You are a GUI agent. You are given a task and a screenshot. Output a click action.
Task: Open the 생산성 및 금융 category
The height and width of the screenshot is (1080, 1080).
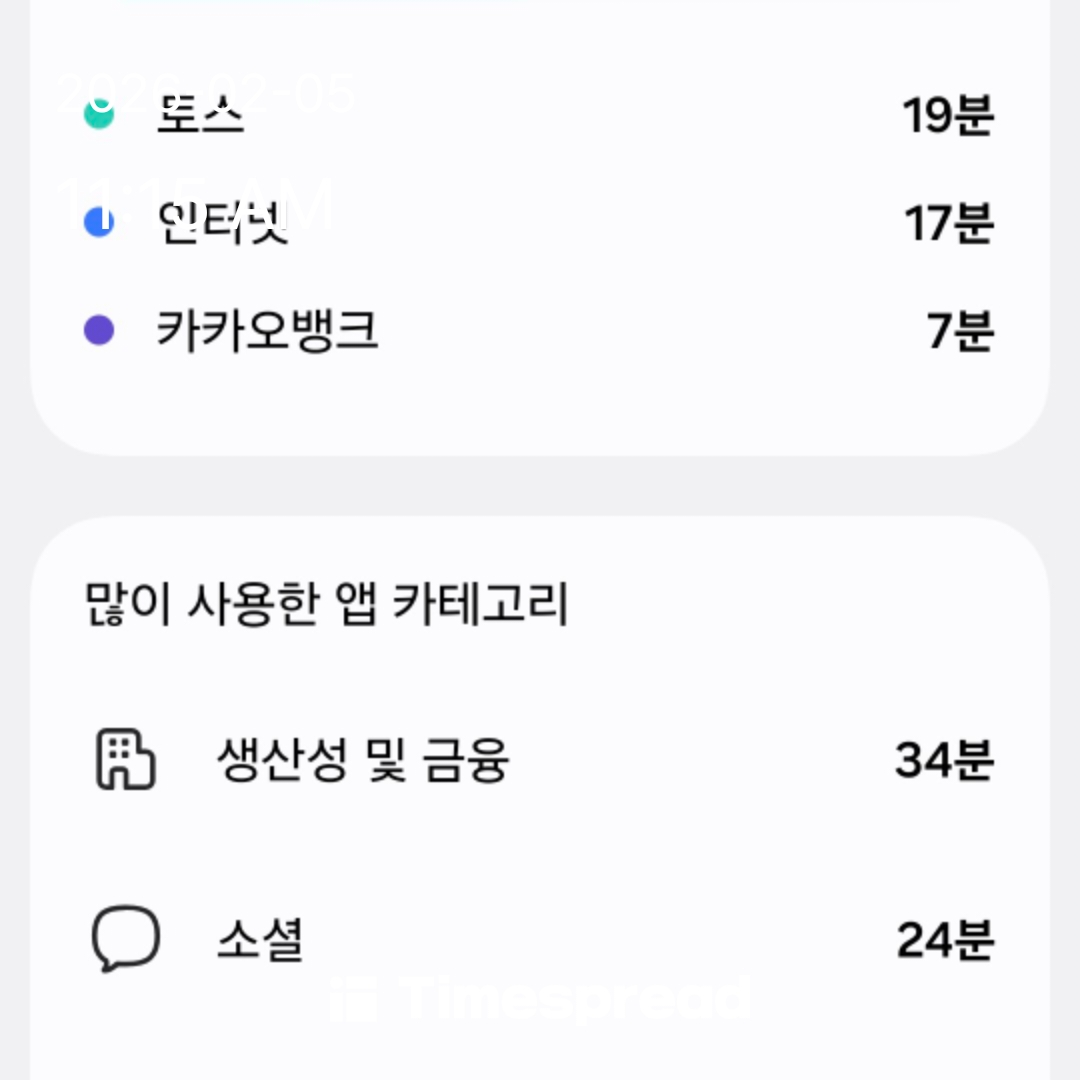click(x=362, y=761)
